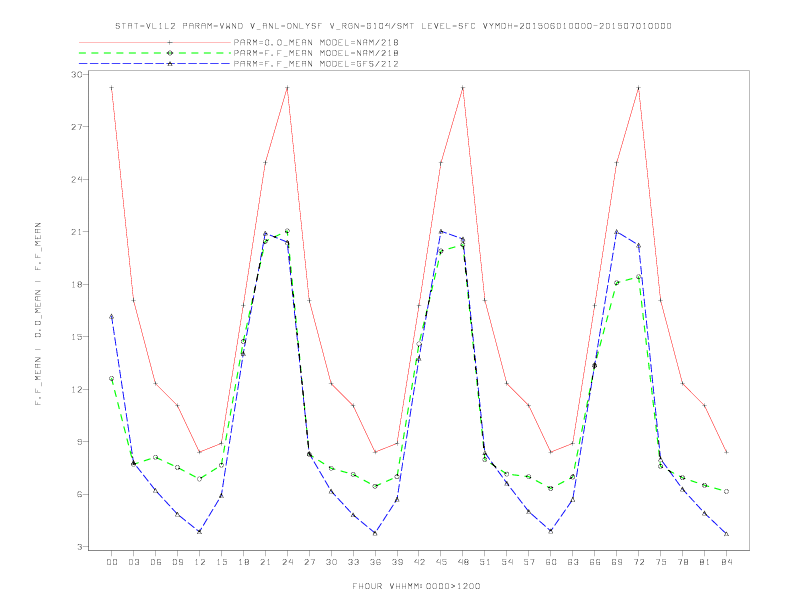Click x-axis forecast hour tick 06
792x612 pixels.
(x=156, y=562)
